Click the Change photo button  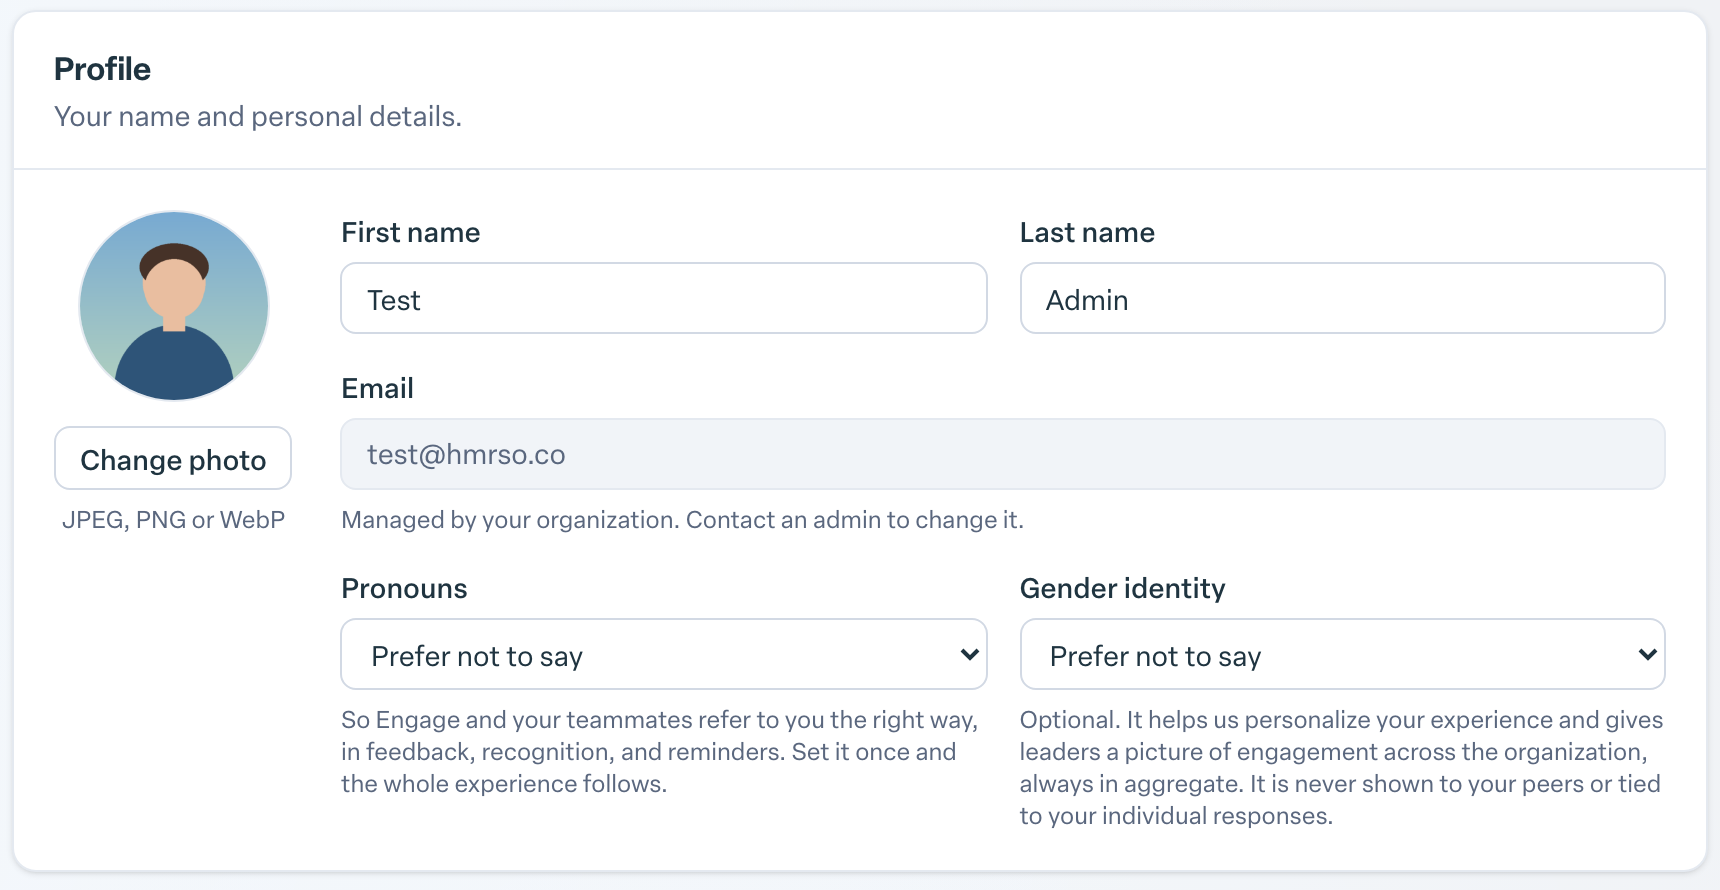(x=173, y=458)
